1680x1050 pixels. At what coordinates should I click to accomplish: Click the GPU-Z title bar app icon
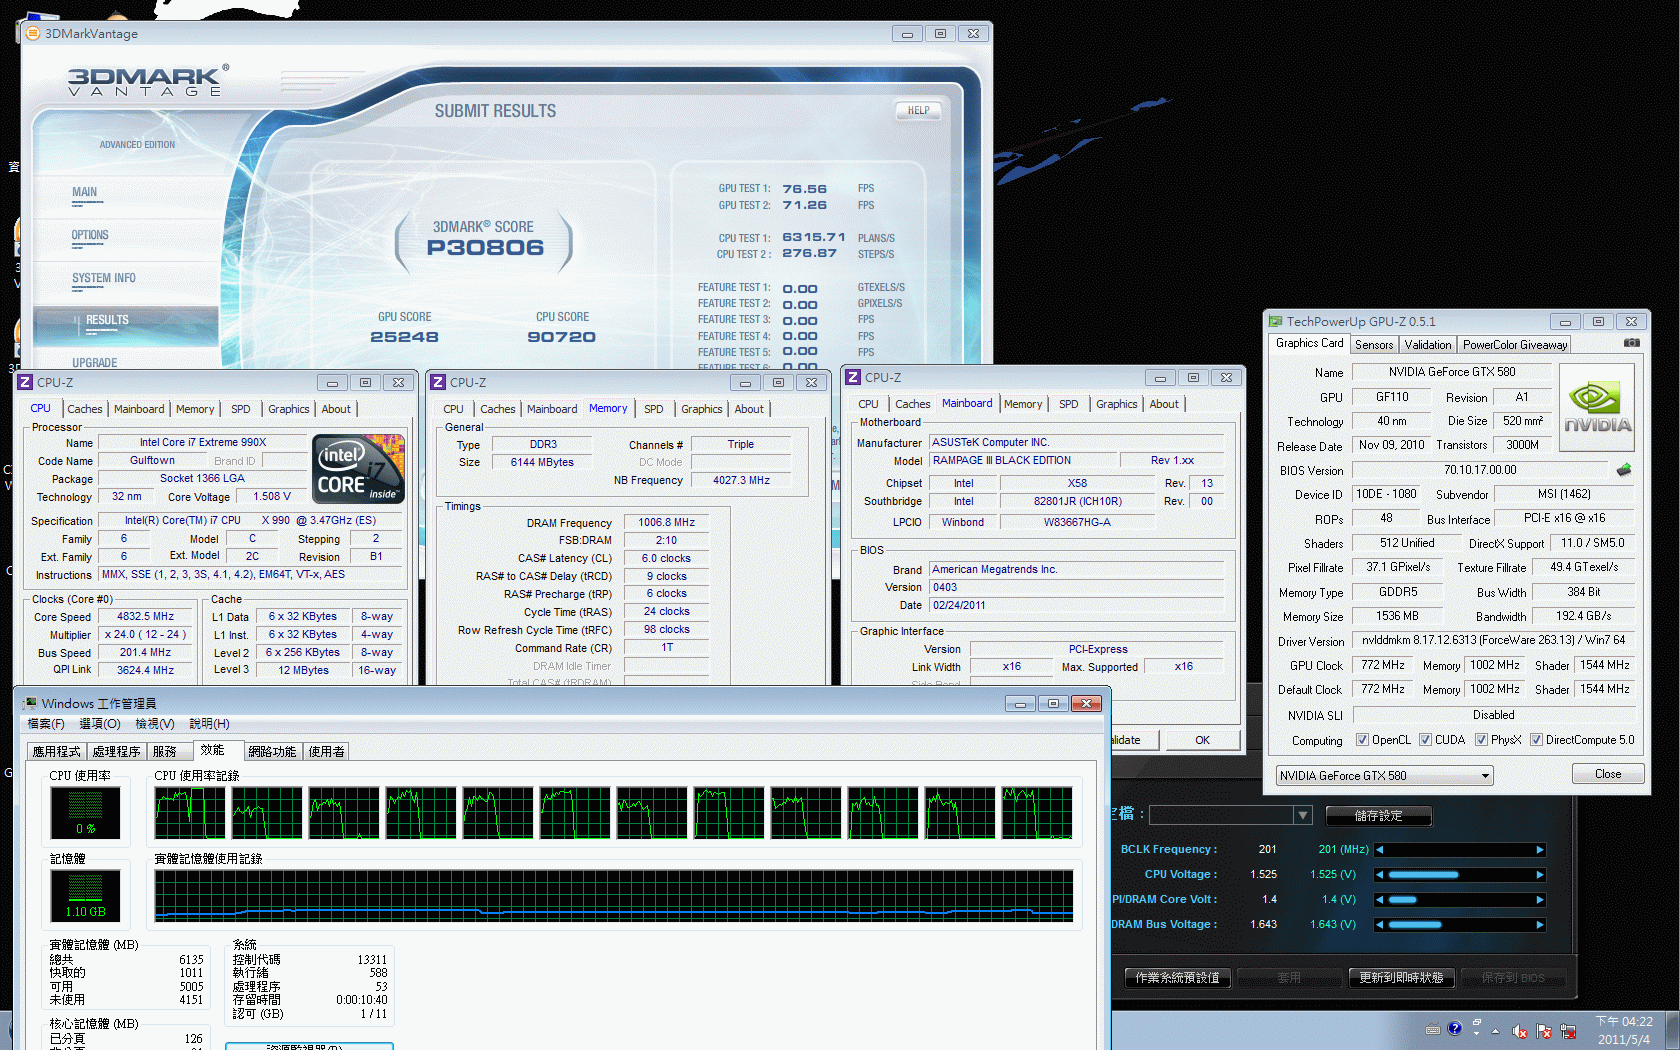1275,321
